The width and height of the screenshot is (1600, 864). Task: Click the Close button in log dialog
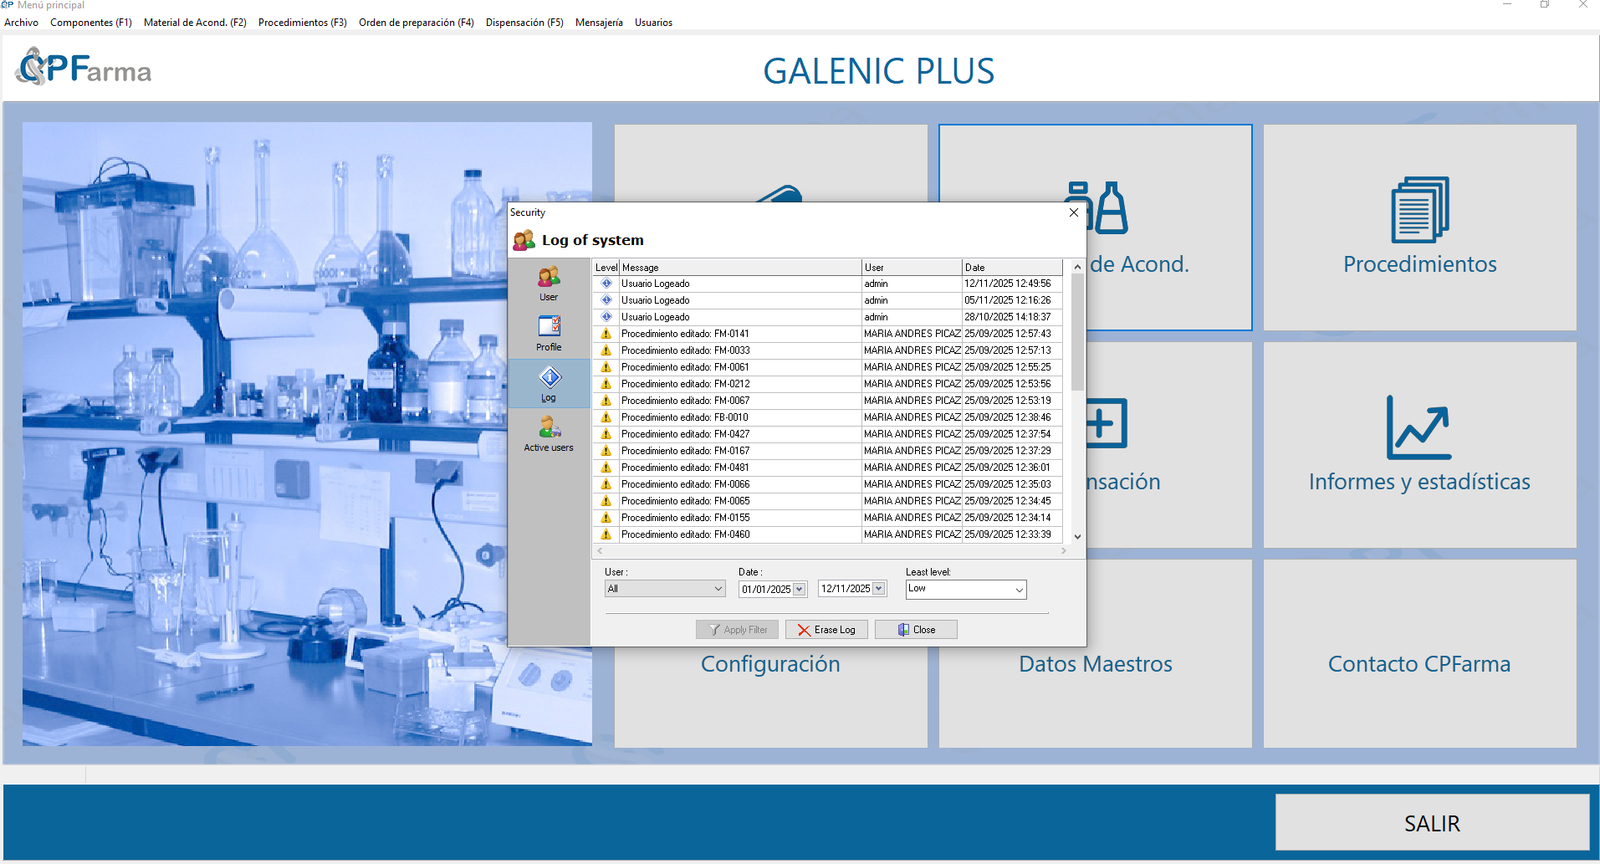pyautogui.click(x=916, y=630)
